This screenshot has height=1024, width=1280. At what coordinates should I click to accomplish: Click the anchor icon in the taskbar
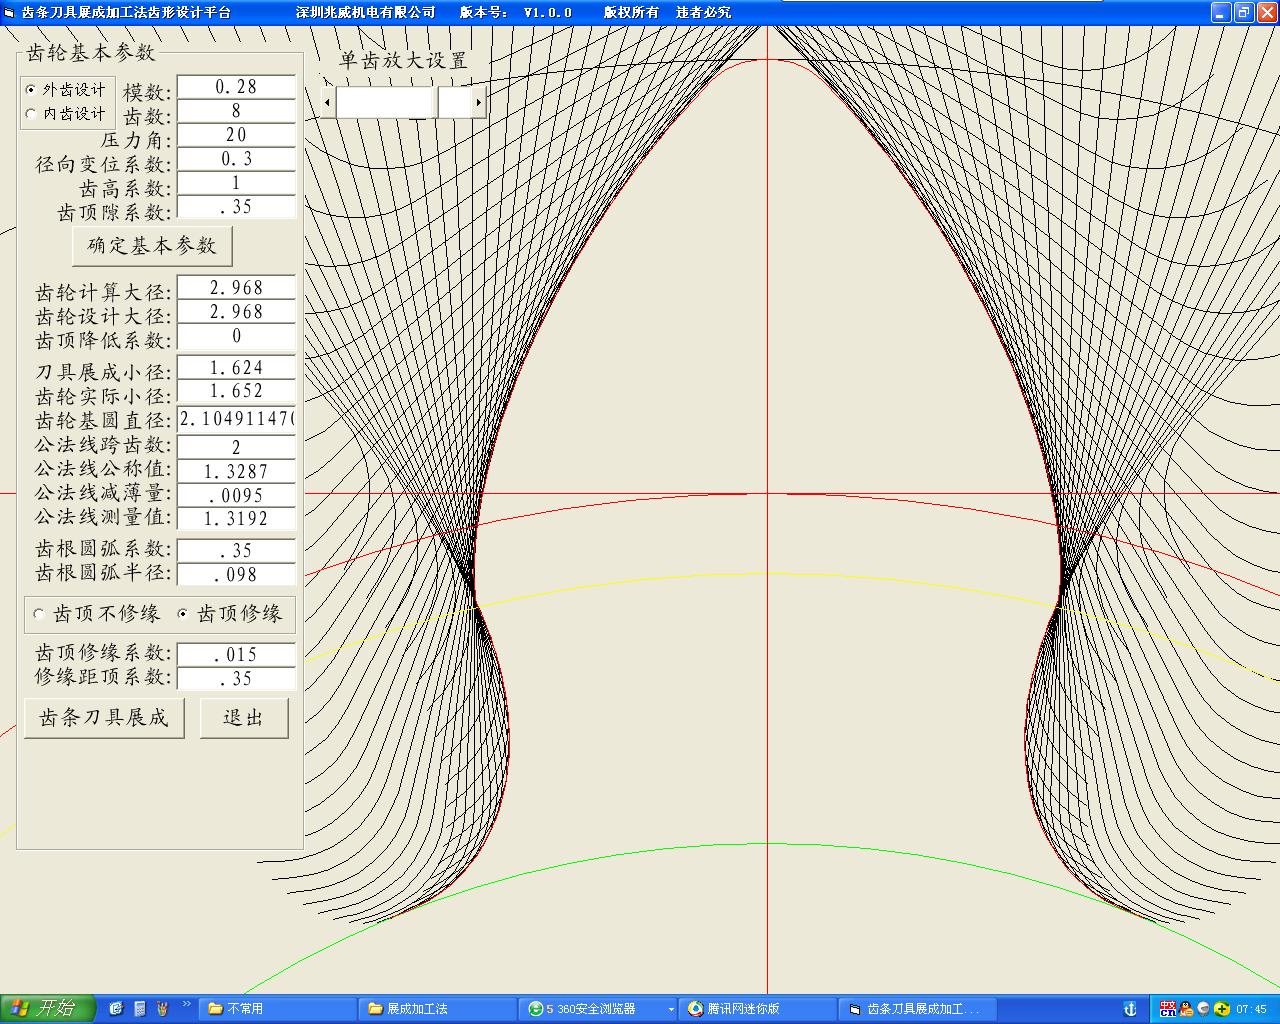(x=1131, y=1009)
